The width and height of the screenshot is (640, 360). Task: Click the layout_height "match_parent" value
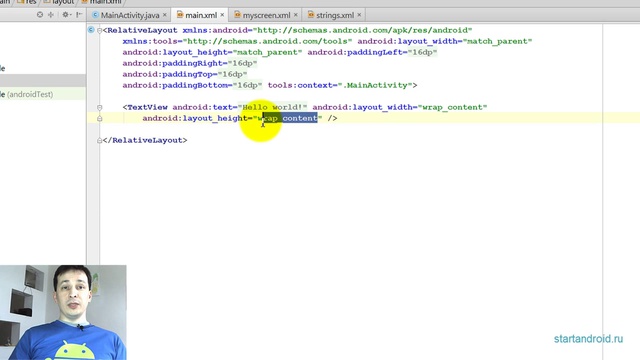click(267, 52)
